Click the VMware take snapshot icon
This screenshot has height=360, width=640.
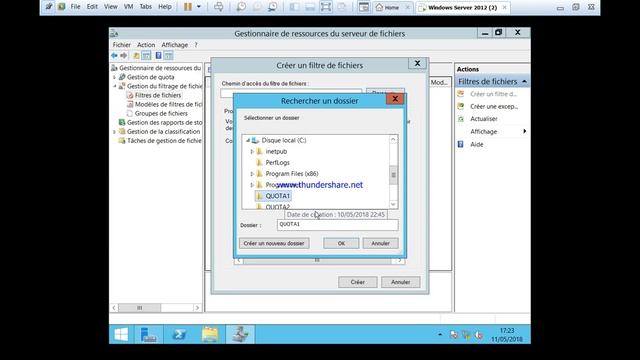pos(241,7)
